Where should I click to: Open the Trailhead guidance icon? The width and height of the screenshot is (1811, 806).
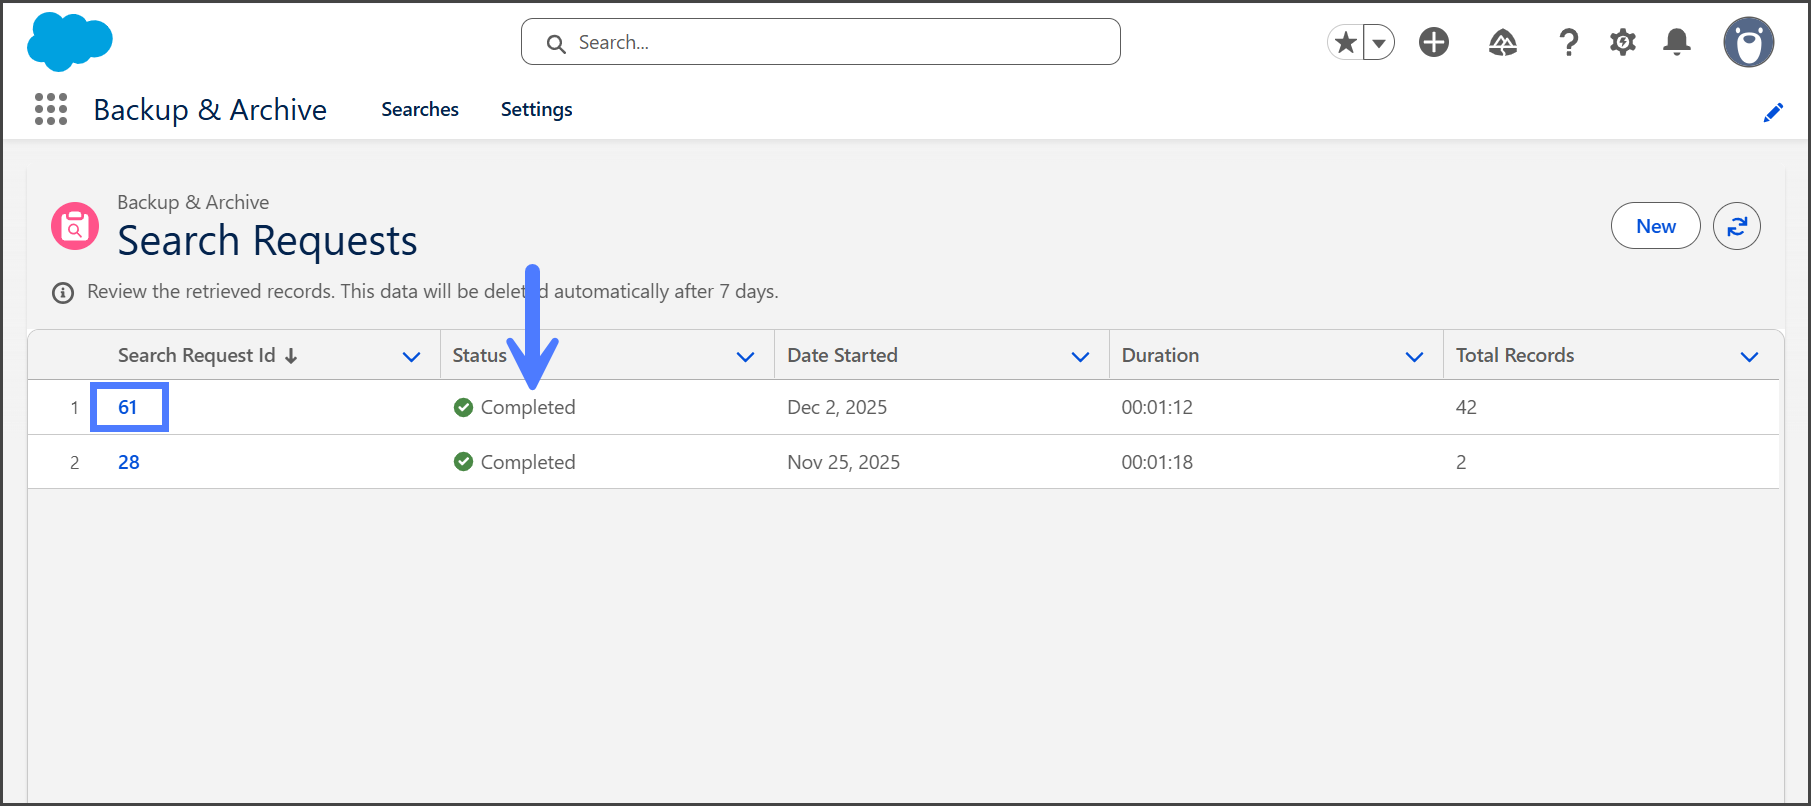(x=1502, y=42)
